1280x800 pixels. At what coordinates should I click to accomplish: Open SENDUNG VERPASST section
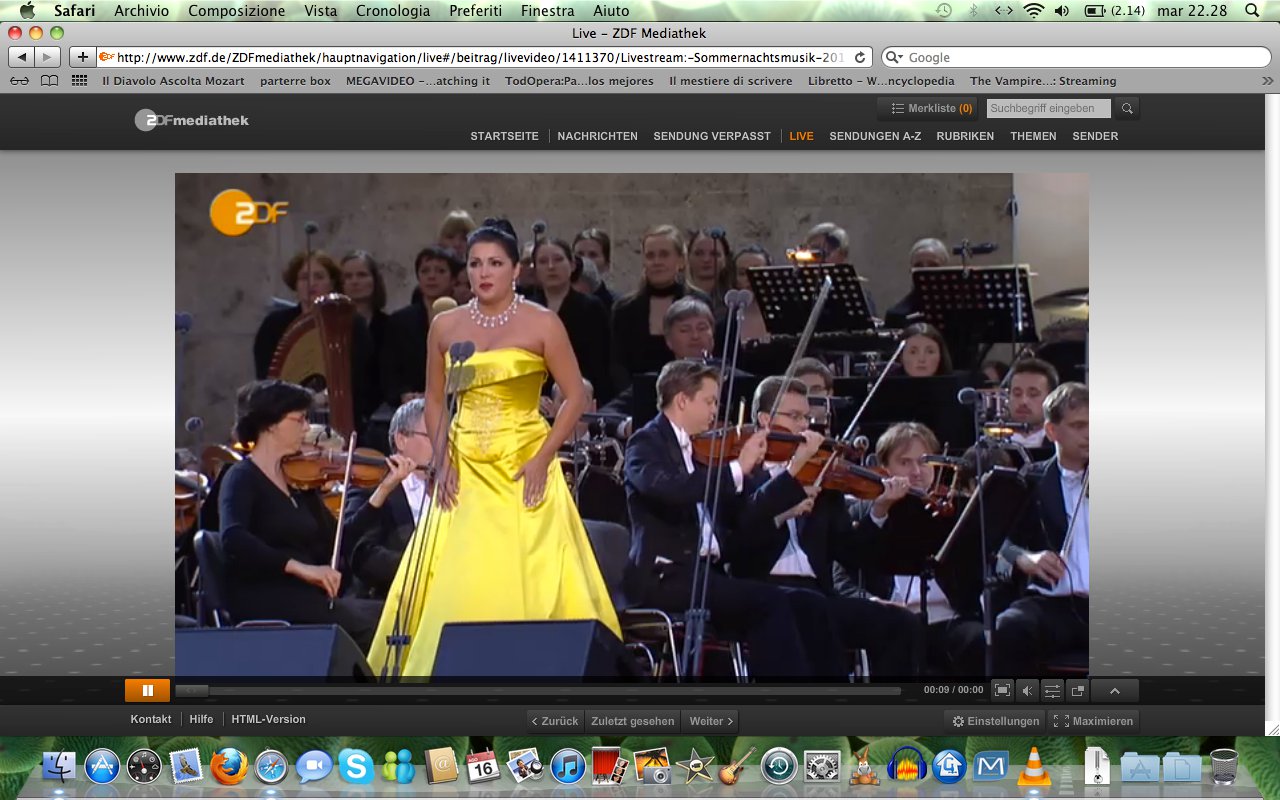712,136
